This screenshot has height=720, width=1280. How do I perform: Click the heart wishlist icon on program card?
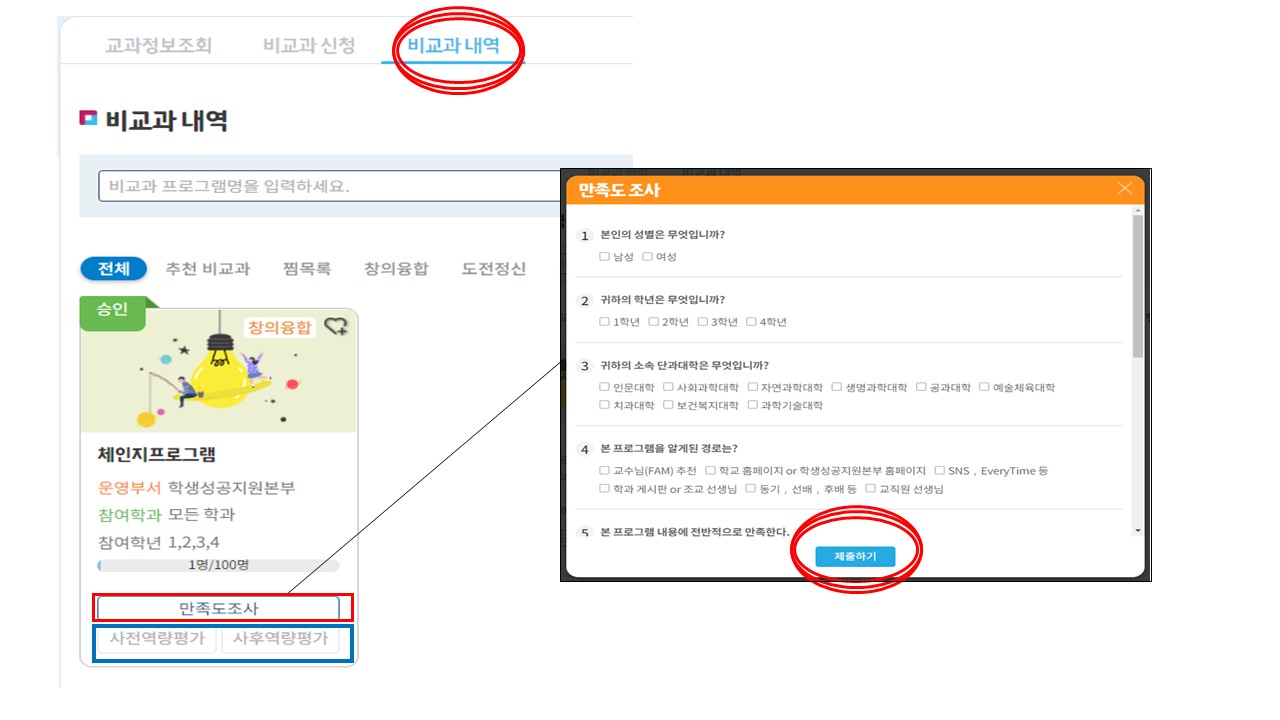coord(336,326)
